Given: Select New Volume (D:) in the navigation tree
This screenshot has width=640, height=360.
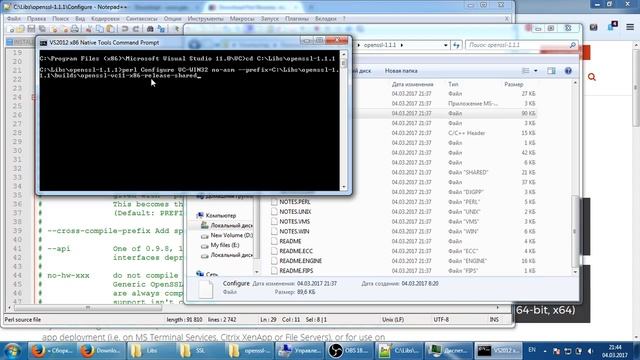Looking at the screenshot, I should pos(231,236).
